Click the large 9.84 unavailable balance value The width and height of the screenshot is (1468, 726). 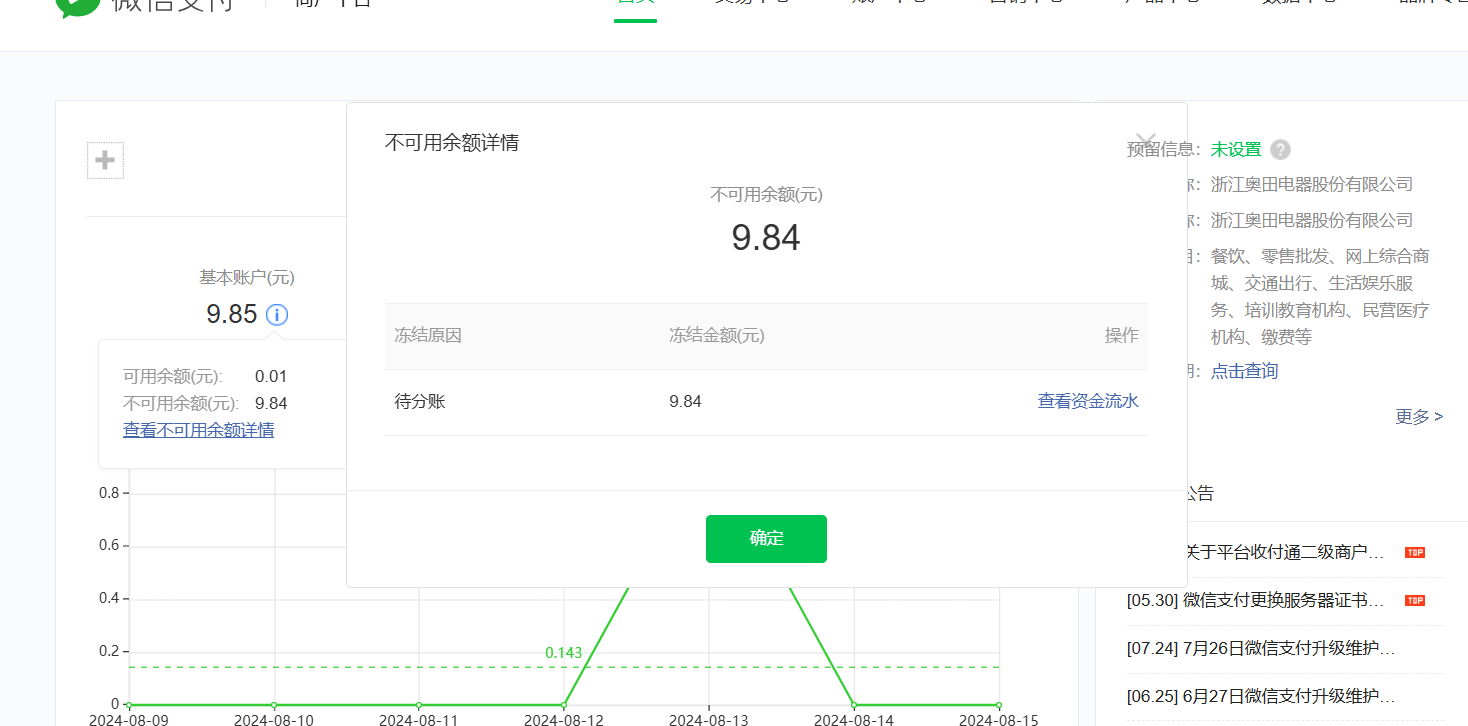click(766, 238)
